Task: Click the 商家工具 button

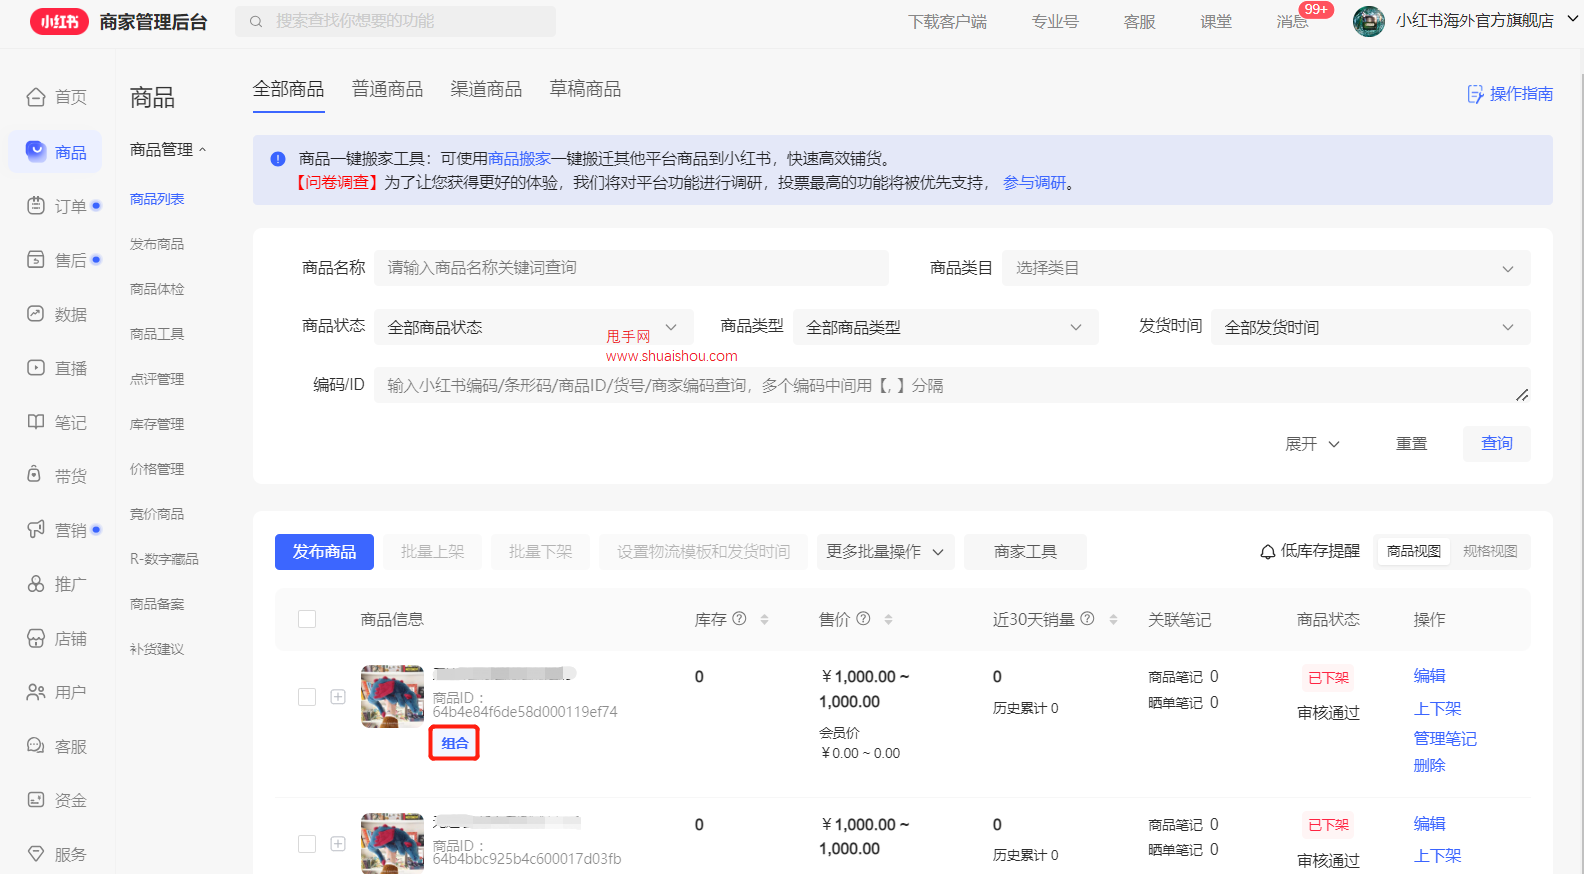Action: 1025,552
